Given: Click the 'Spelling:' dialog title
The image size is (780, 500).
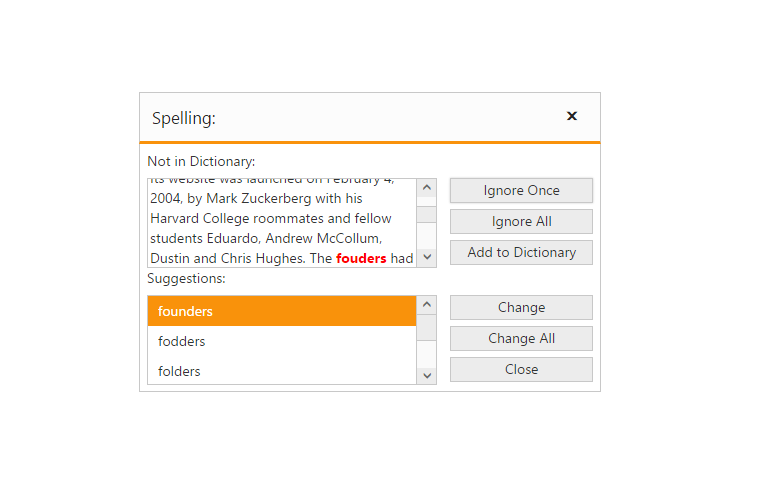Looking at the screenshot, I should click(184, 118).
